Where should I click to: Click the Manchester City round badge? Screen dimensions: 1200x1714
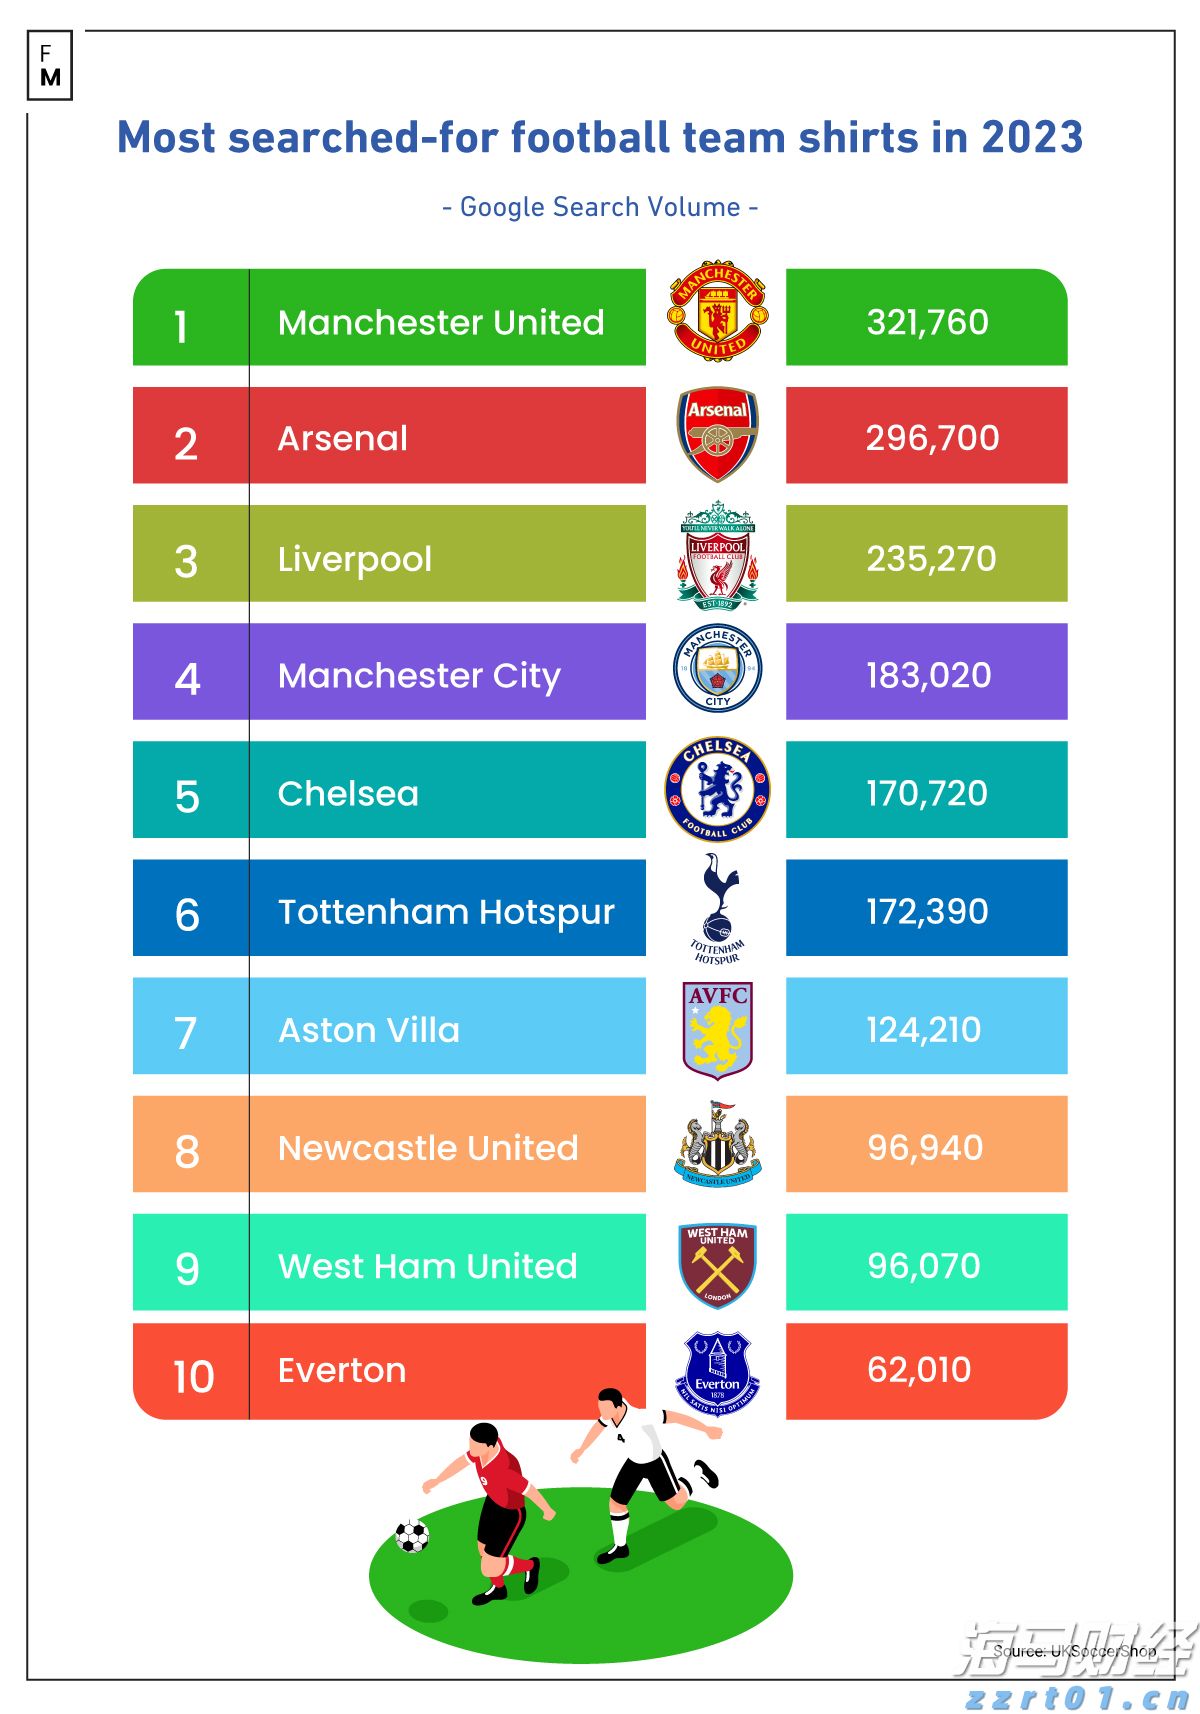click(x=717, y=667)
